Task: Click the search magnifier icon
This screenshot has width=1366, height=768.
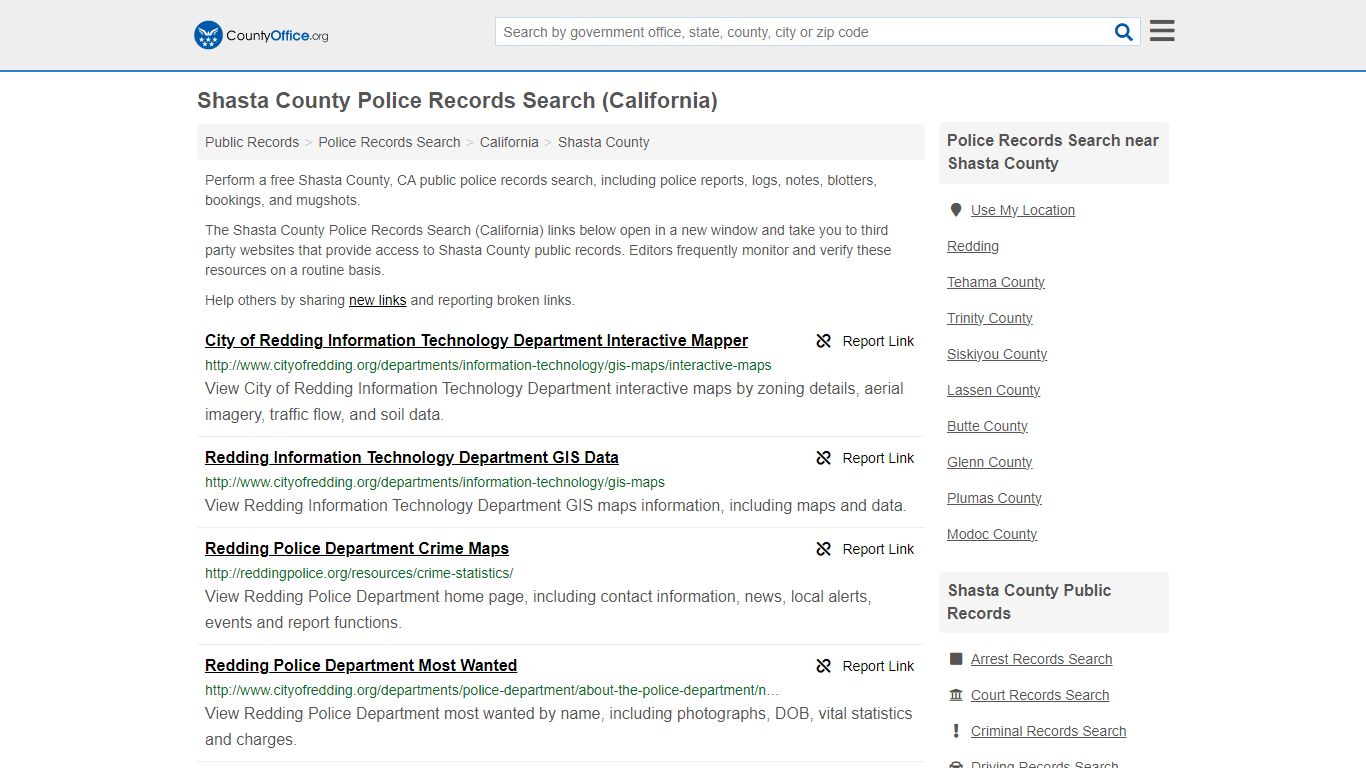Action: (x=1124, y=32)
